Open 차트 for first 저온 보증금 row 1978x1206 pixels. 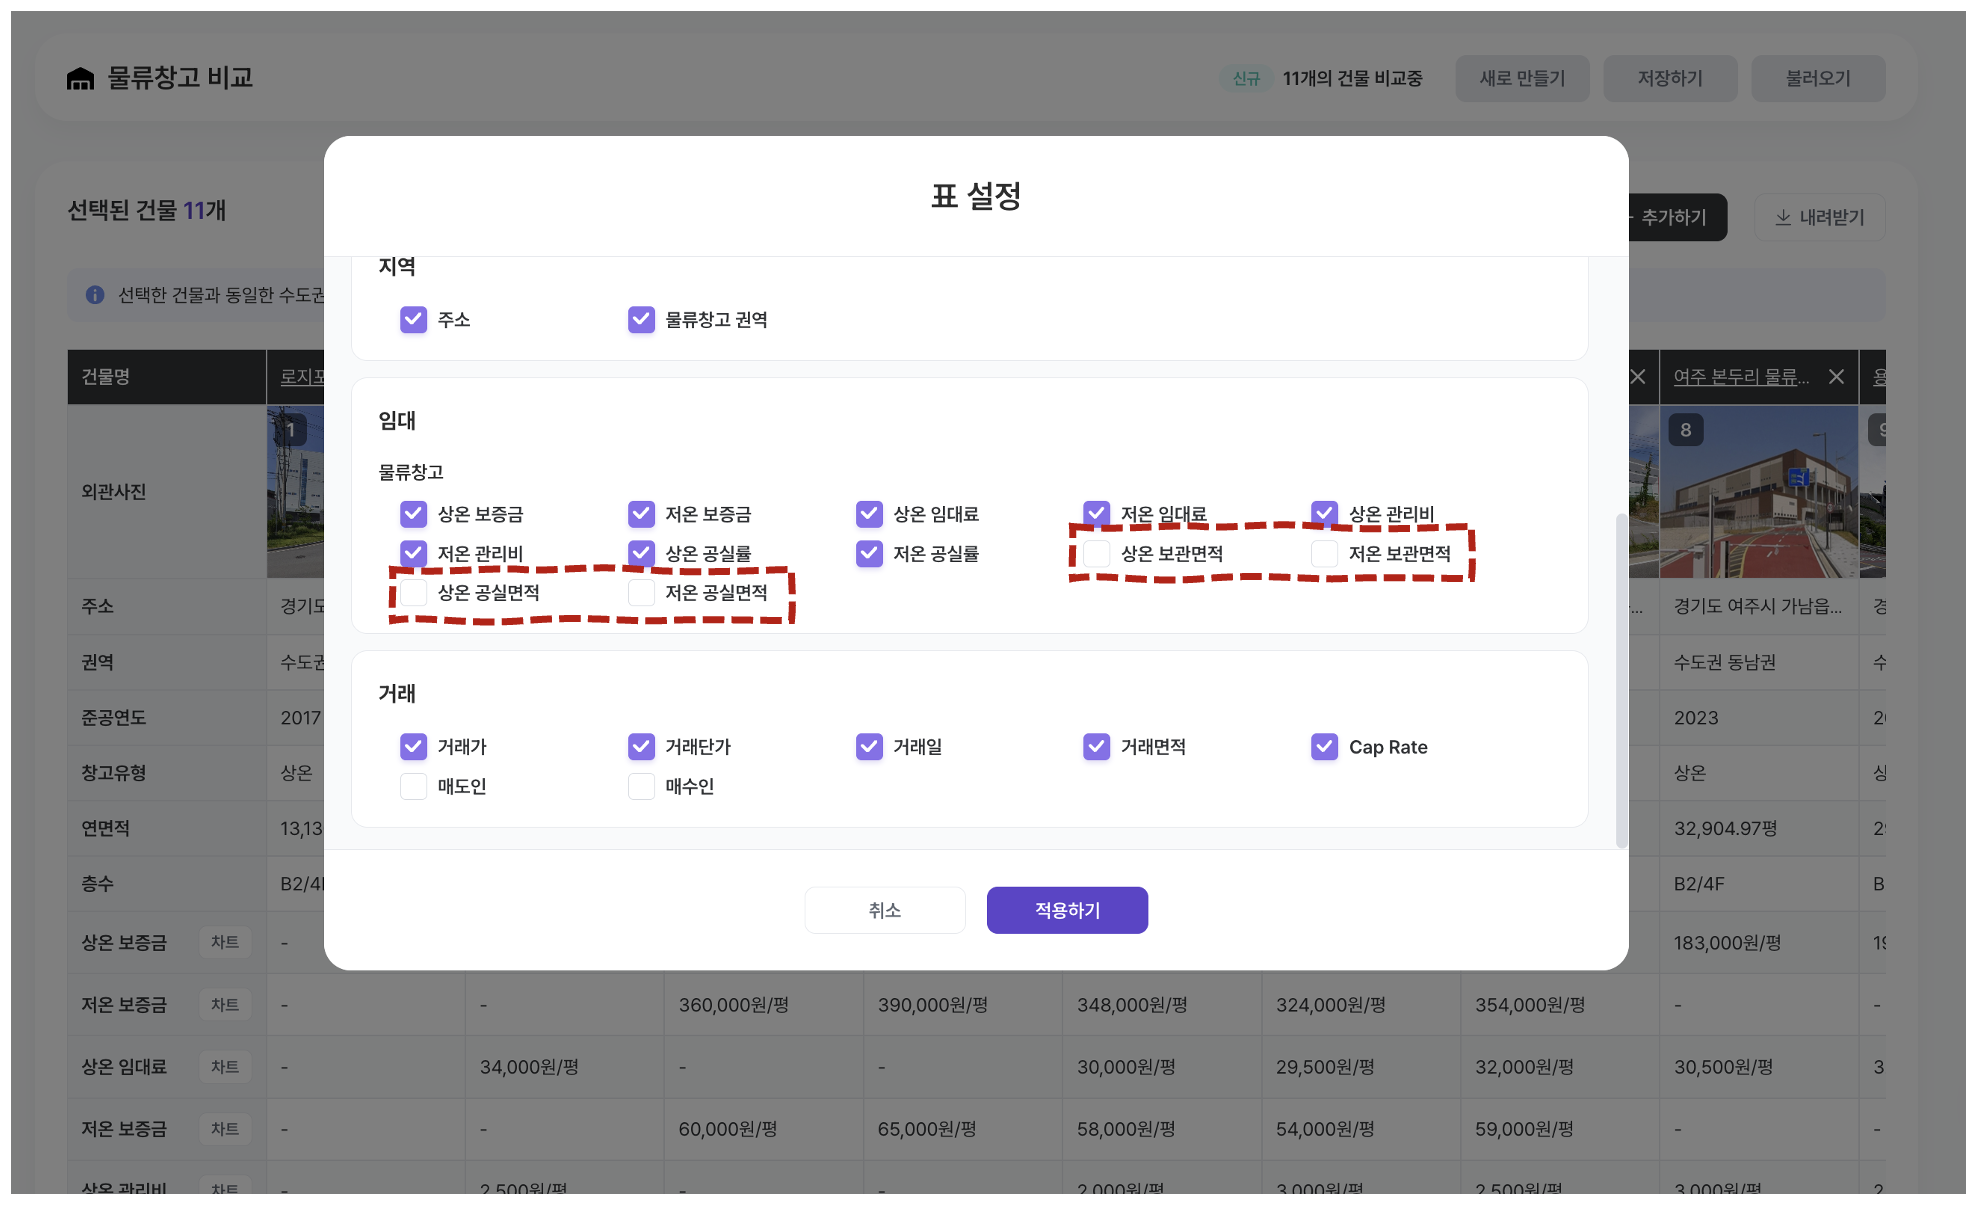click(224, 1005)
